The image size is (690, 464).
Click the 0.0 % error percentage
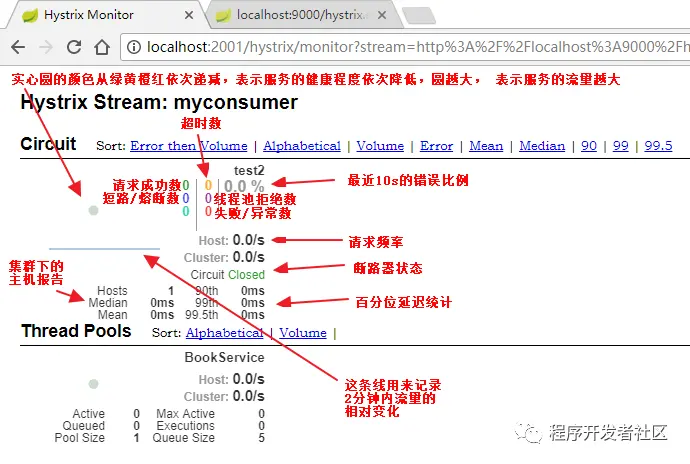coord(244,187)
